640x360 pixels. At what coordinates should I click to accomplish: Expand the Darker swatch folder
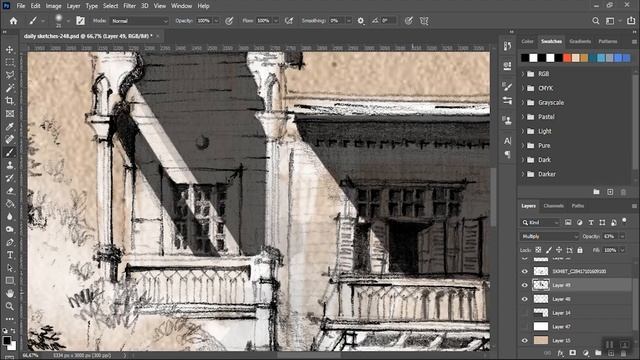click(x=523, y=174)
